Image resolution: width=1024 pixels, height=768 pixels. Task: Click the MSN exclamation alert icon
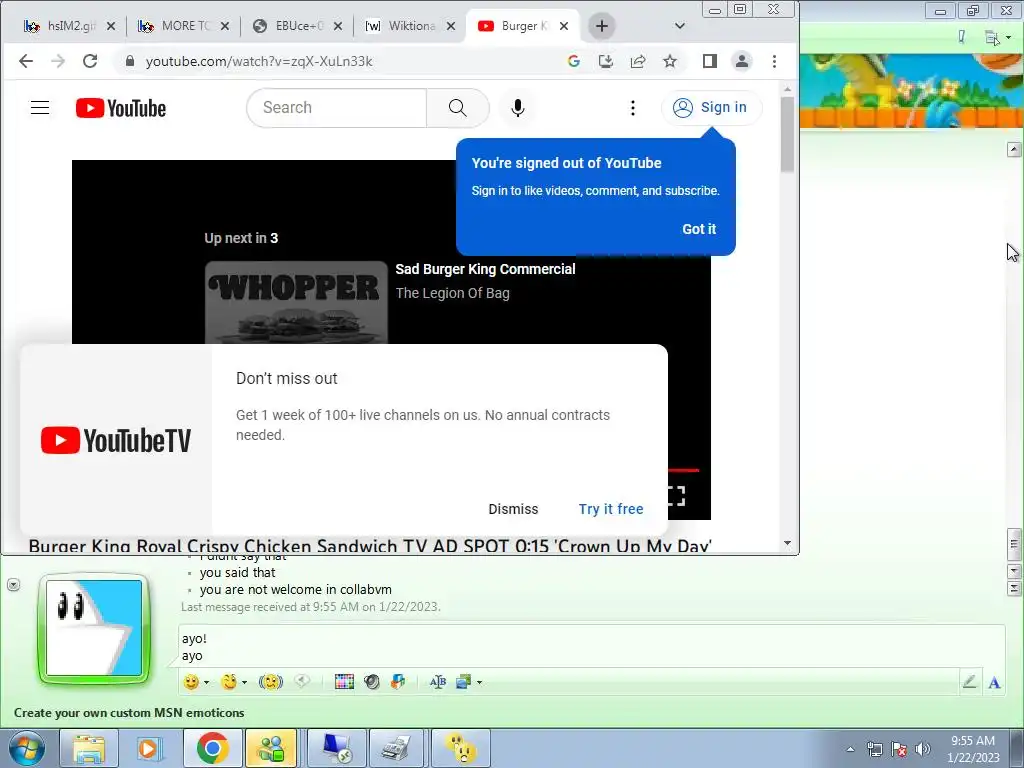click(961, 37)
